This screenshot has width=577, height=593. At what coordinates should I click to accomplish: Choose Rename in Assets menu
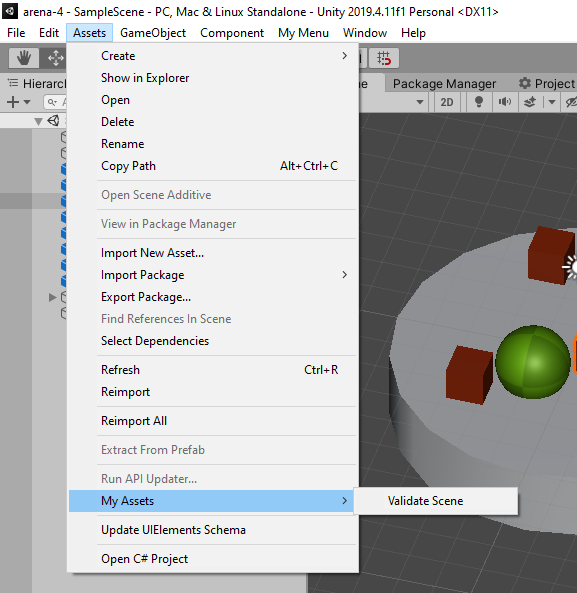click(x=213, y=144)
